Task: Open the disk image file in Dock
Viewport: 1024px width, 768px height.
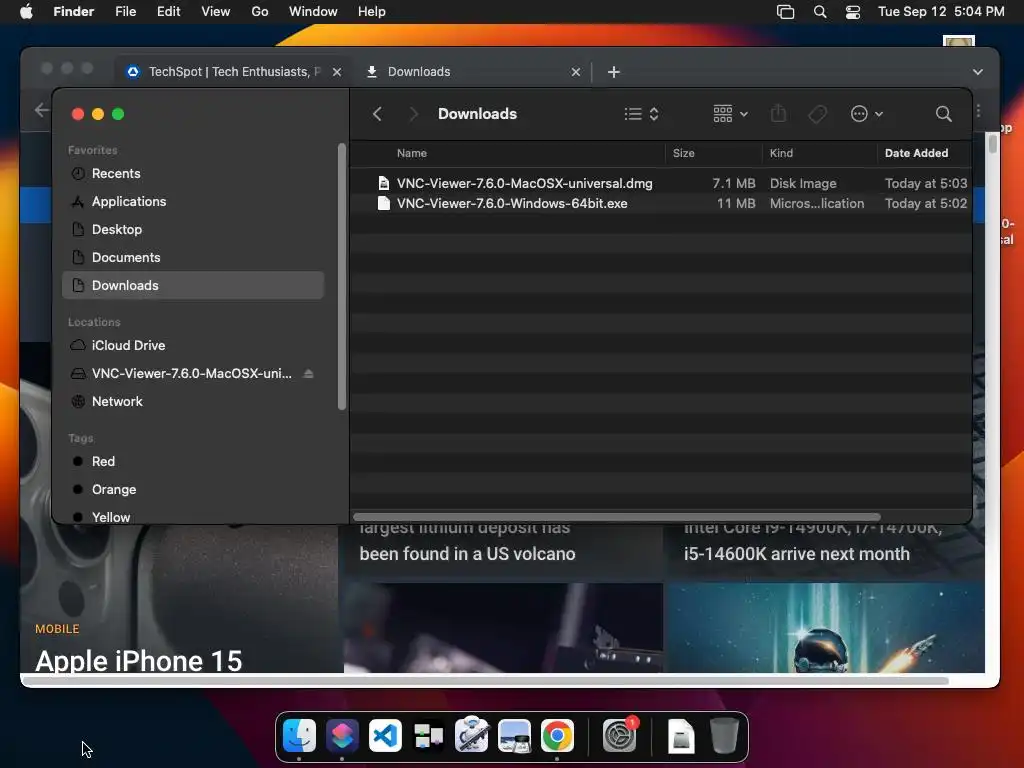Action: click(680, 735)
